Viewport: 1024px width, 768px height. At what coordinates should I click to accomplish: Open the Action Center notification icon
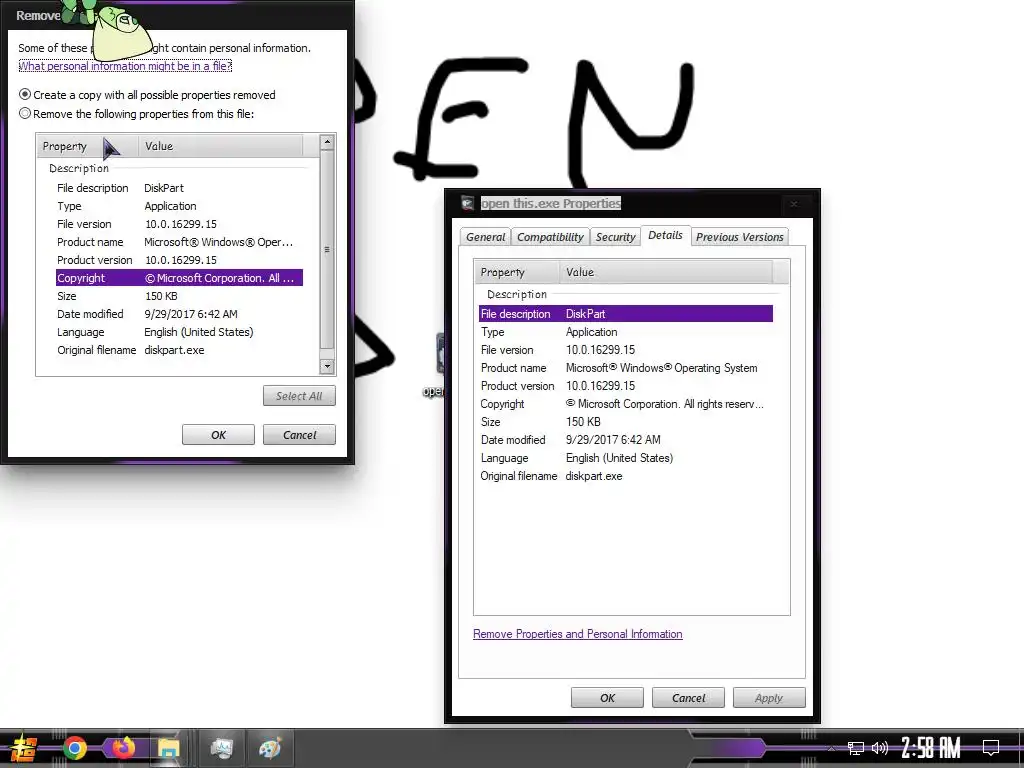coord(991,748)
